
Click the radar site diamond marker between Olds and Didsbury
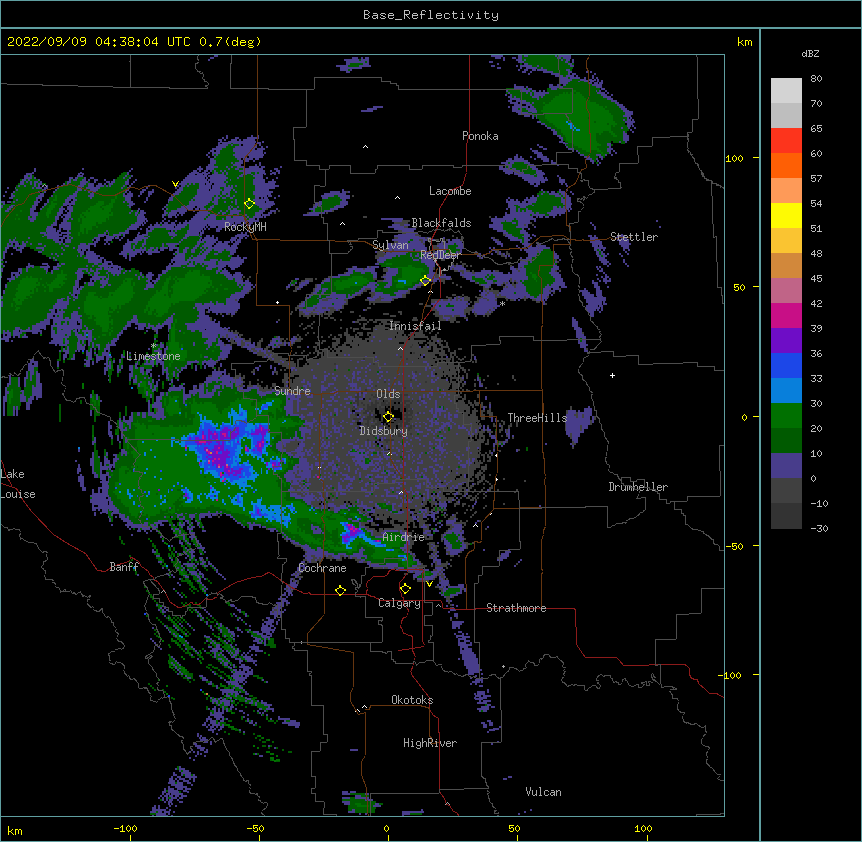click(x=388, y=416)
